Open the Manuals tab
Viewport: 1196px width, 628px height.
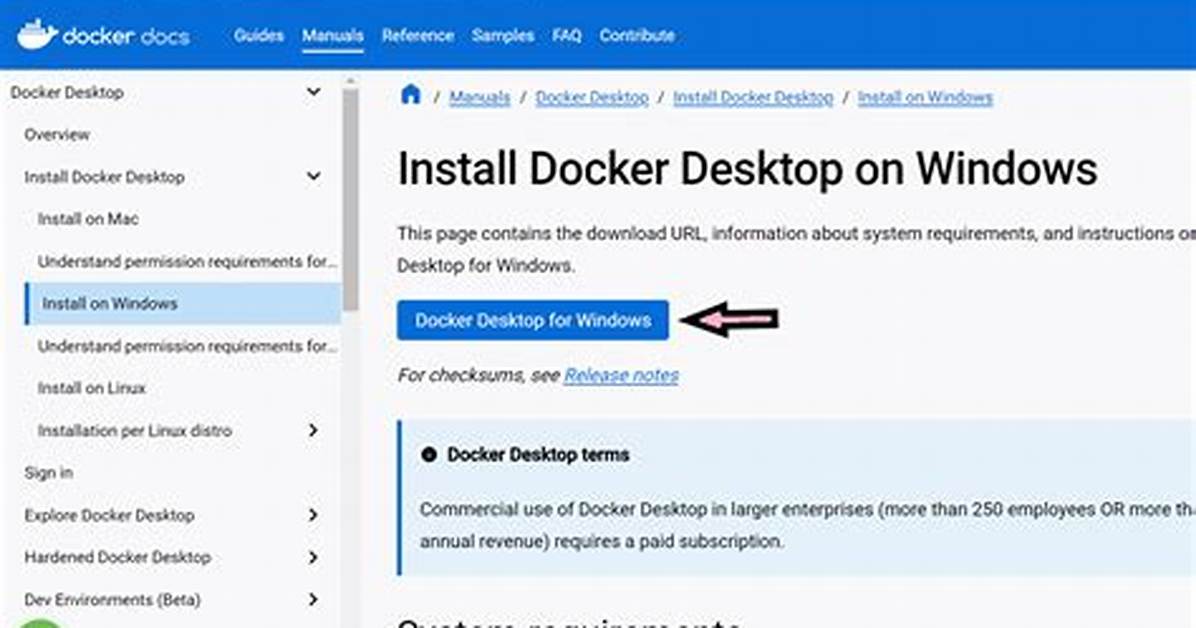click(x=333, y=35)
